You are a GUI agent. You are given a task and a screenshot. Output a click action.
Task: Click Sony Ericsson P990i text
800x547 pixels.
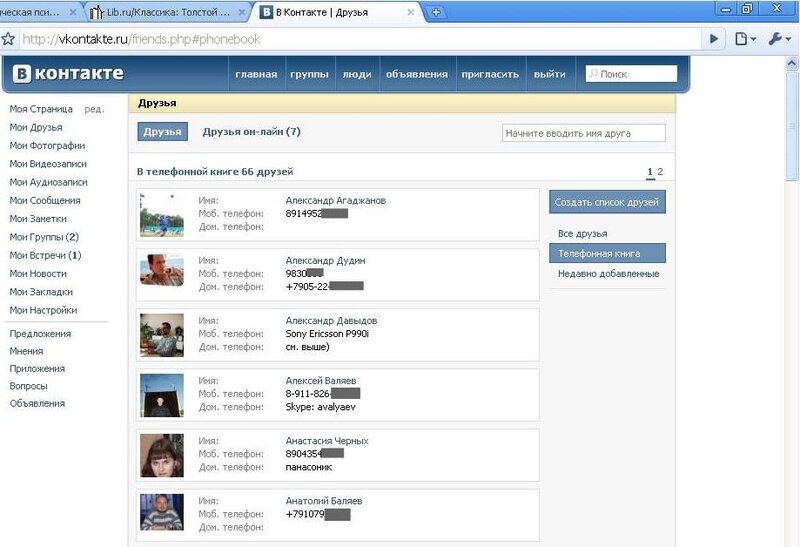(x=327, y=334)
